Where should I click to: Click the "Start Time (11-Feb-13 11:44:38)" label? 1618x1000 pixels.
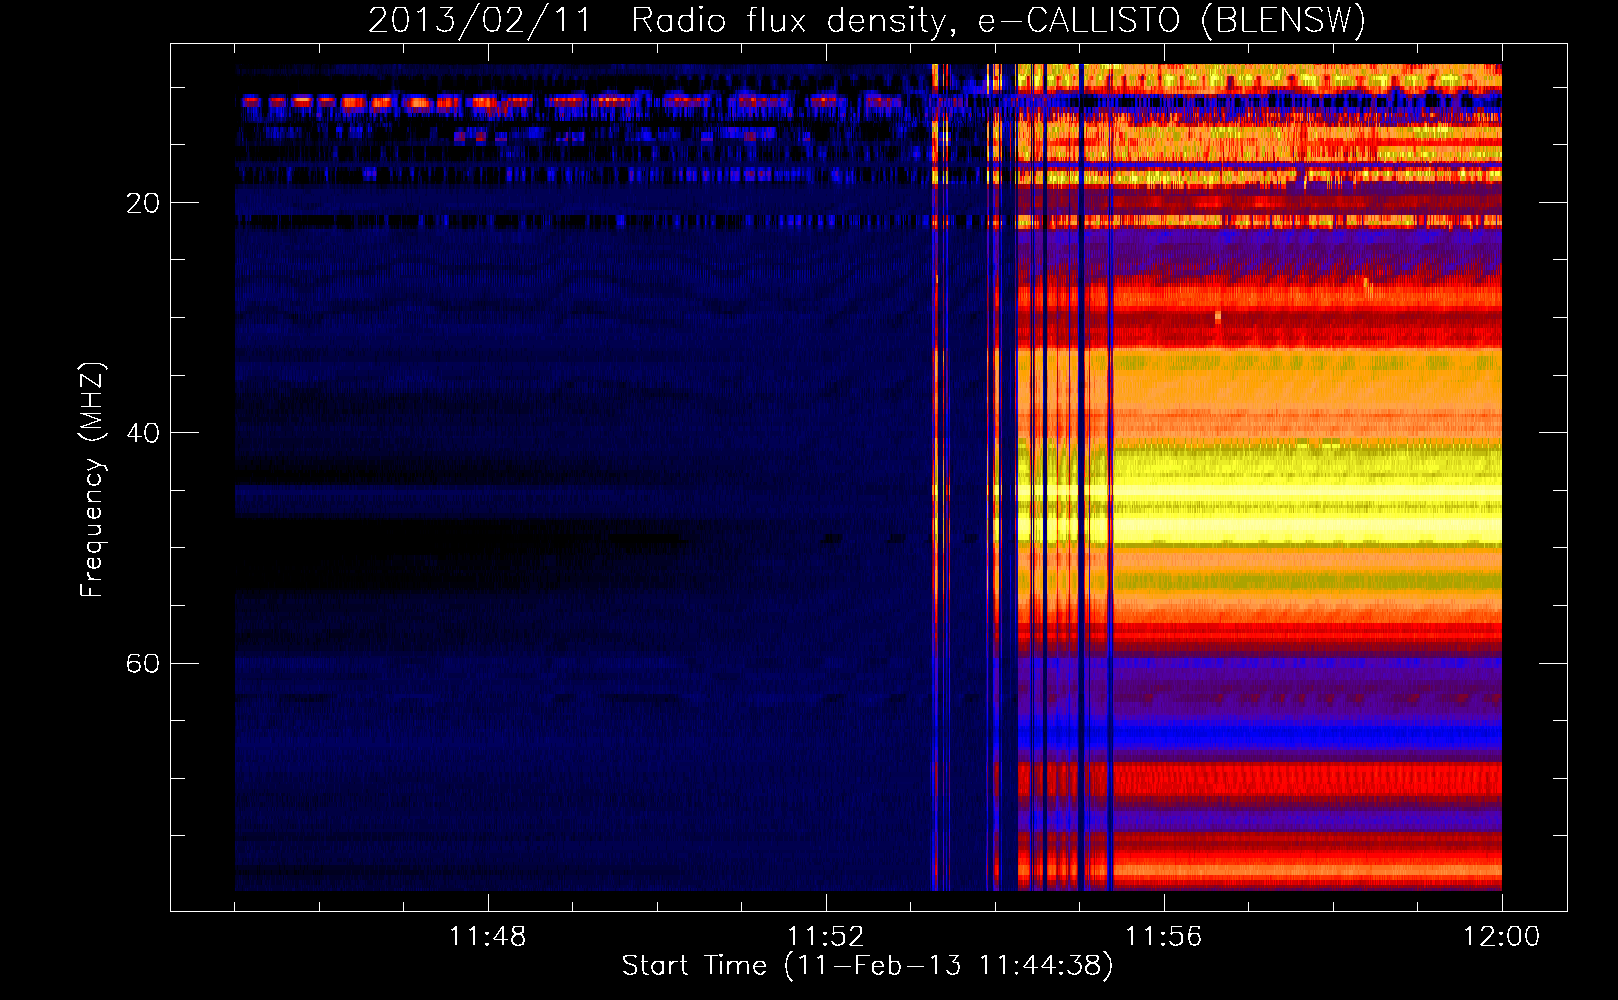point(867,966)
